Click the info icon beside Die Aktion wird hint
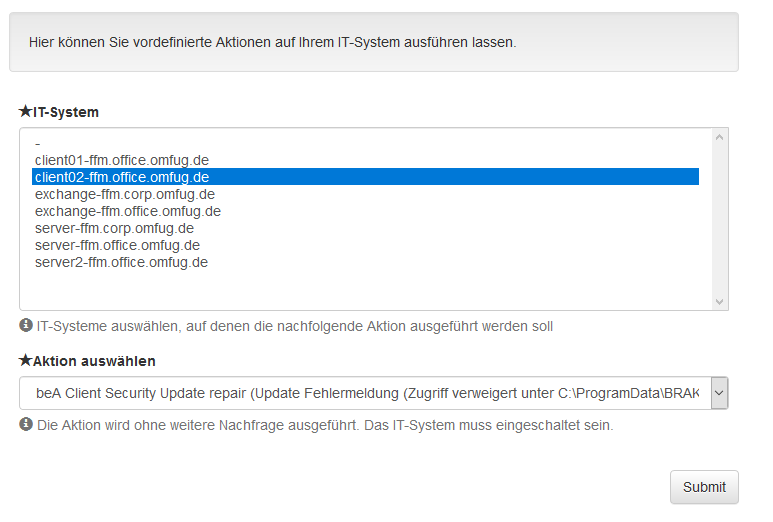Screen dimensions: 773x522 (x=26, y=424)
